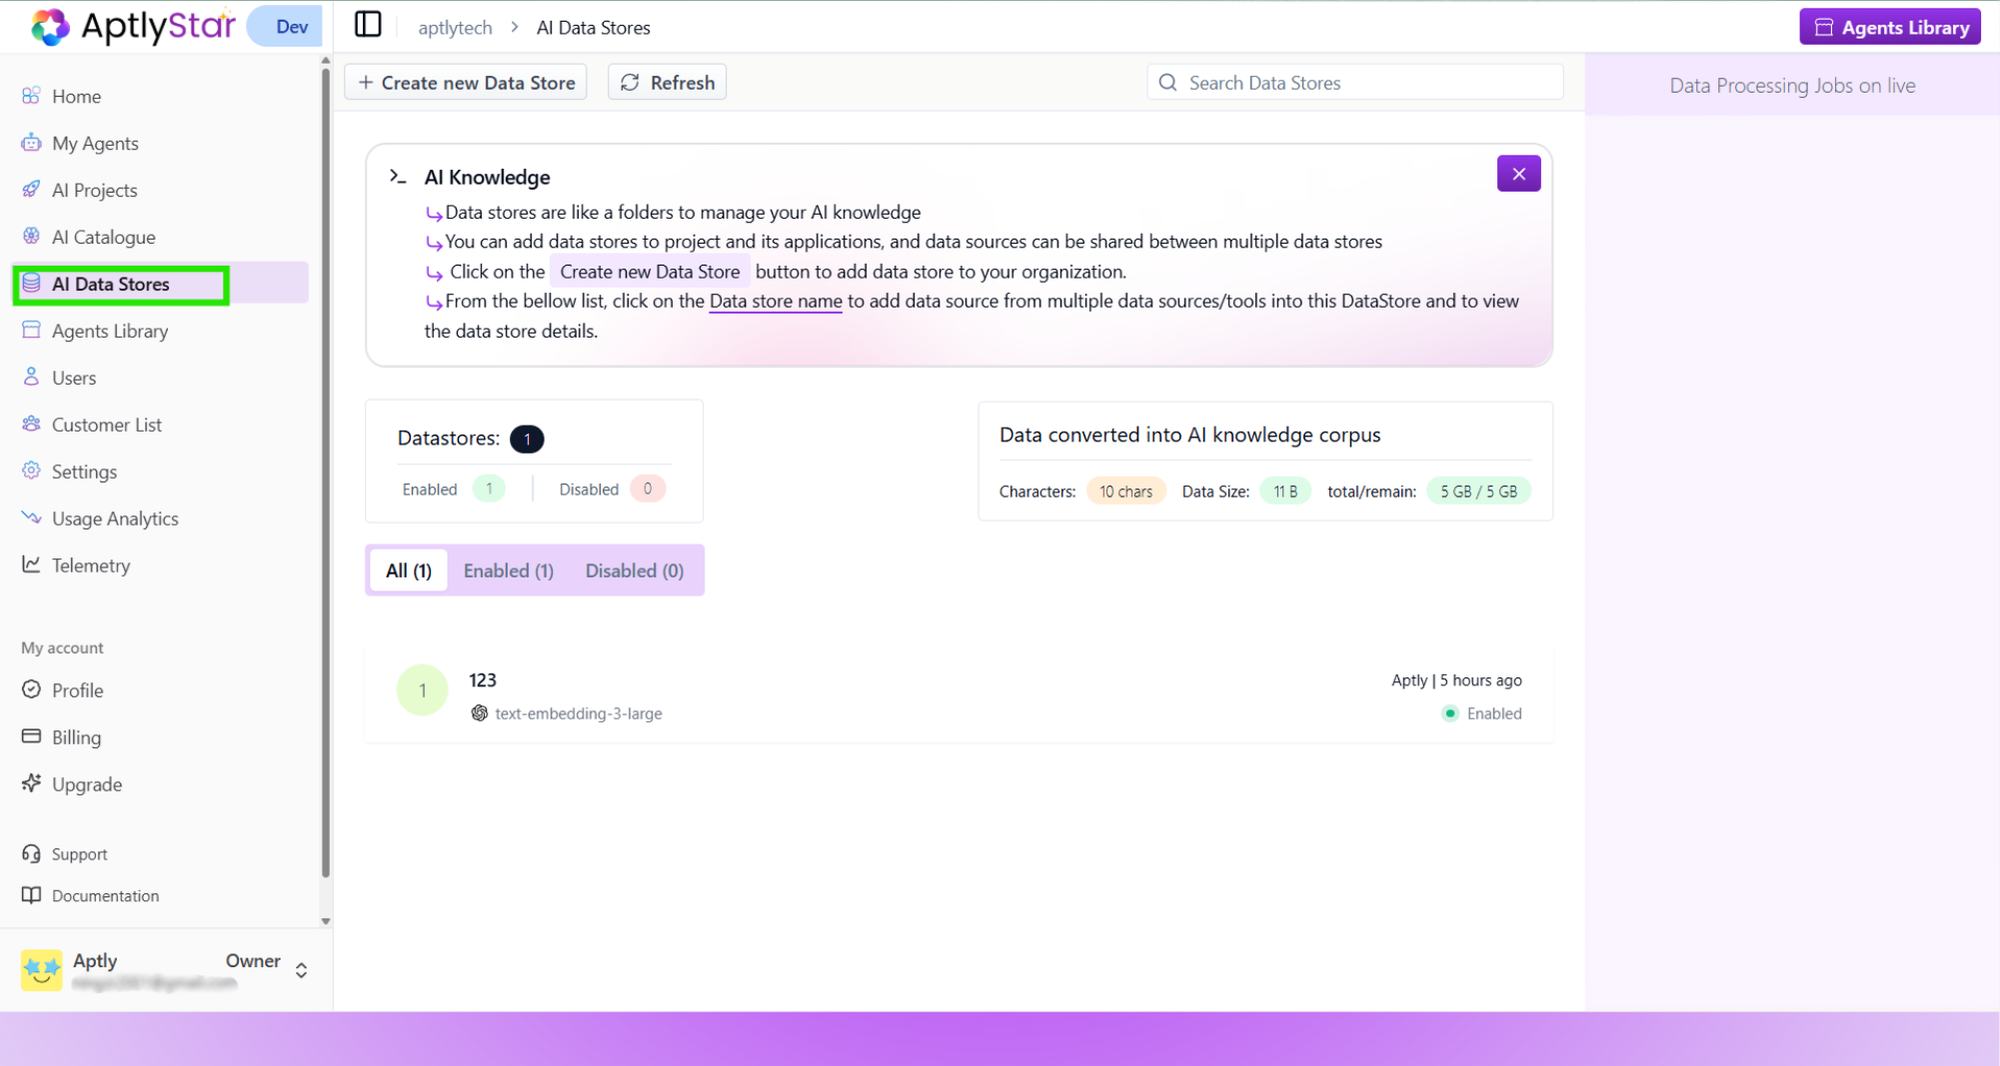
Task: Dismiss the AI Knowledge banner
Action: tap(1518, 172)
